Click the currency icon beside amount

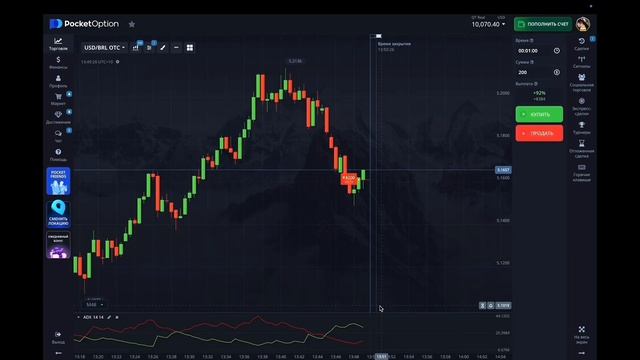point(557,72)
